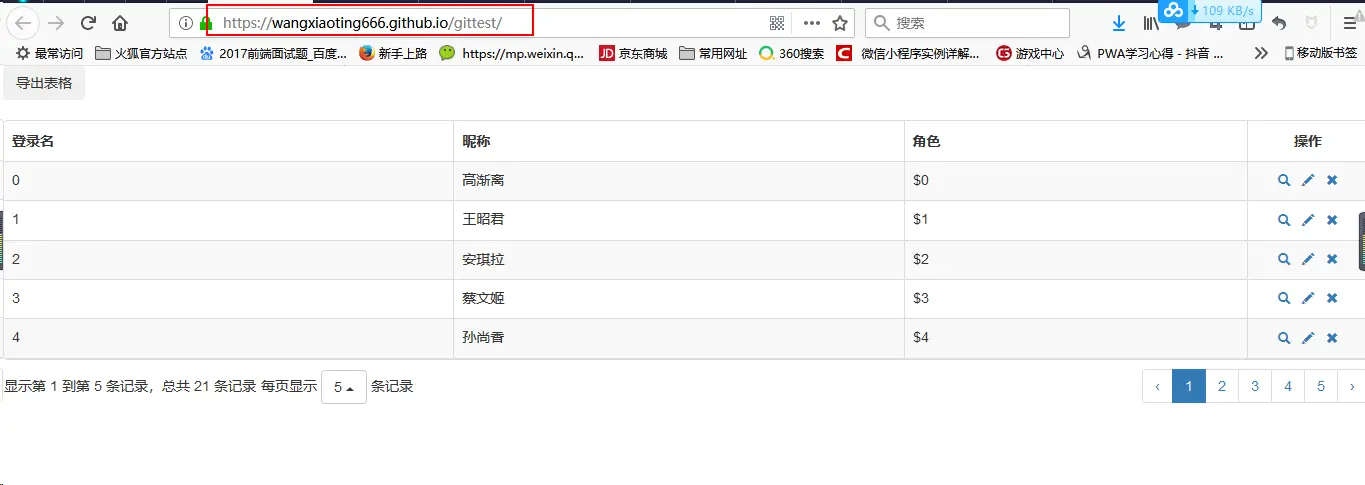Go to the browser home page
This screenshot has width=1365, height=485.
(120, 23)
